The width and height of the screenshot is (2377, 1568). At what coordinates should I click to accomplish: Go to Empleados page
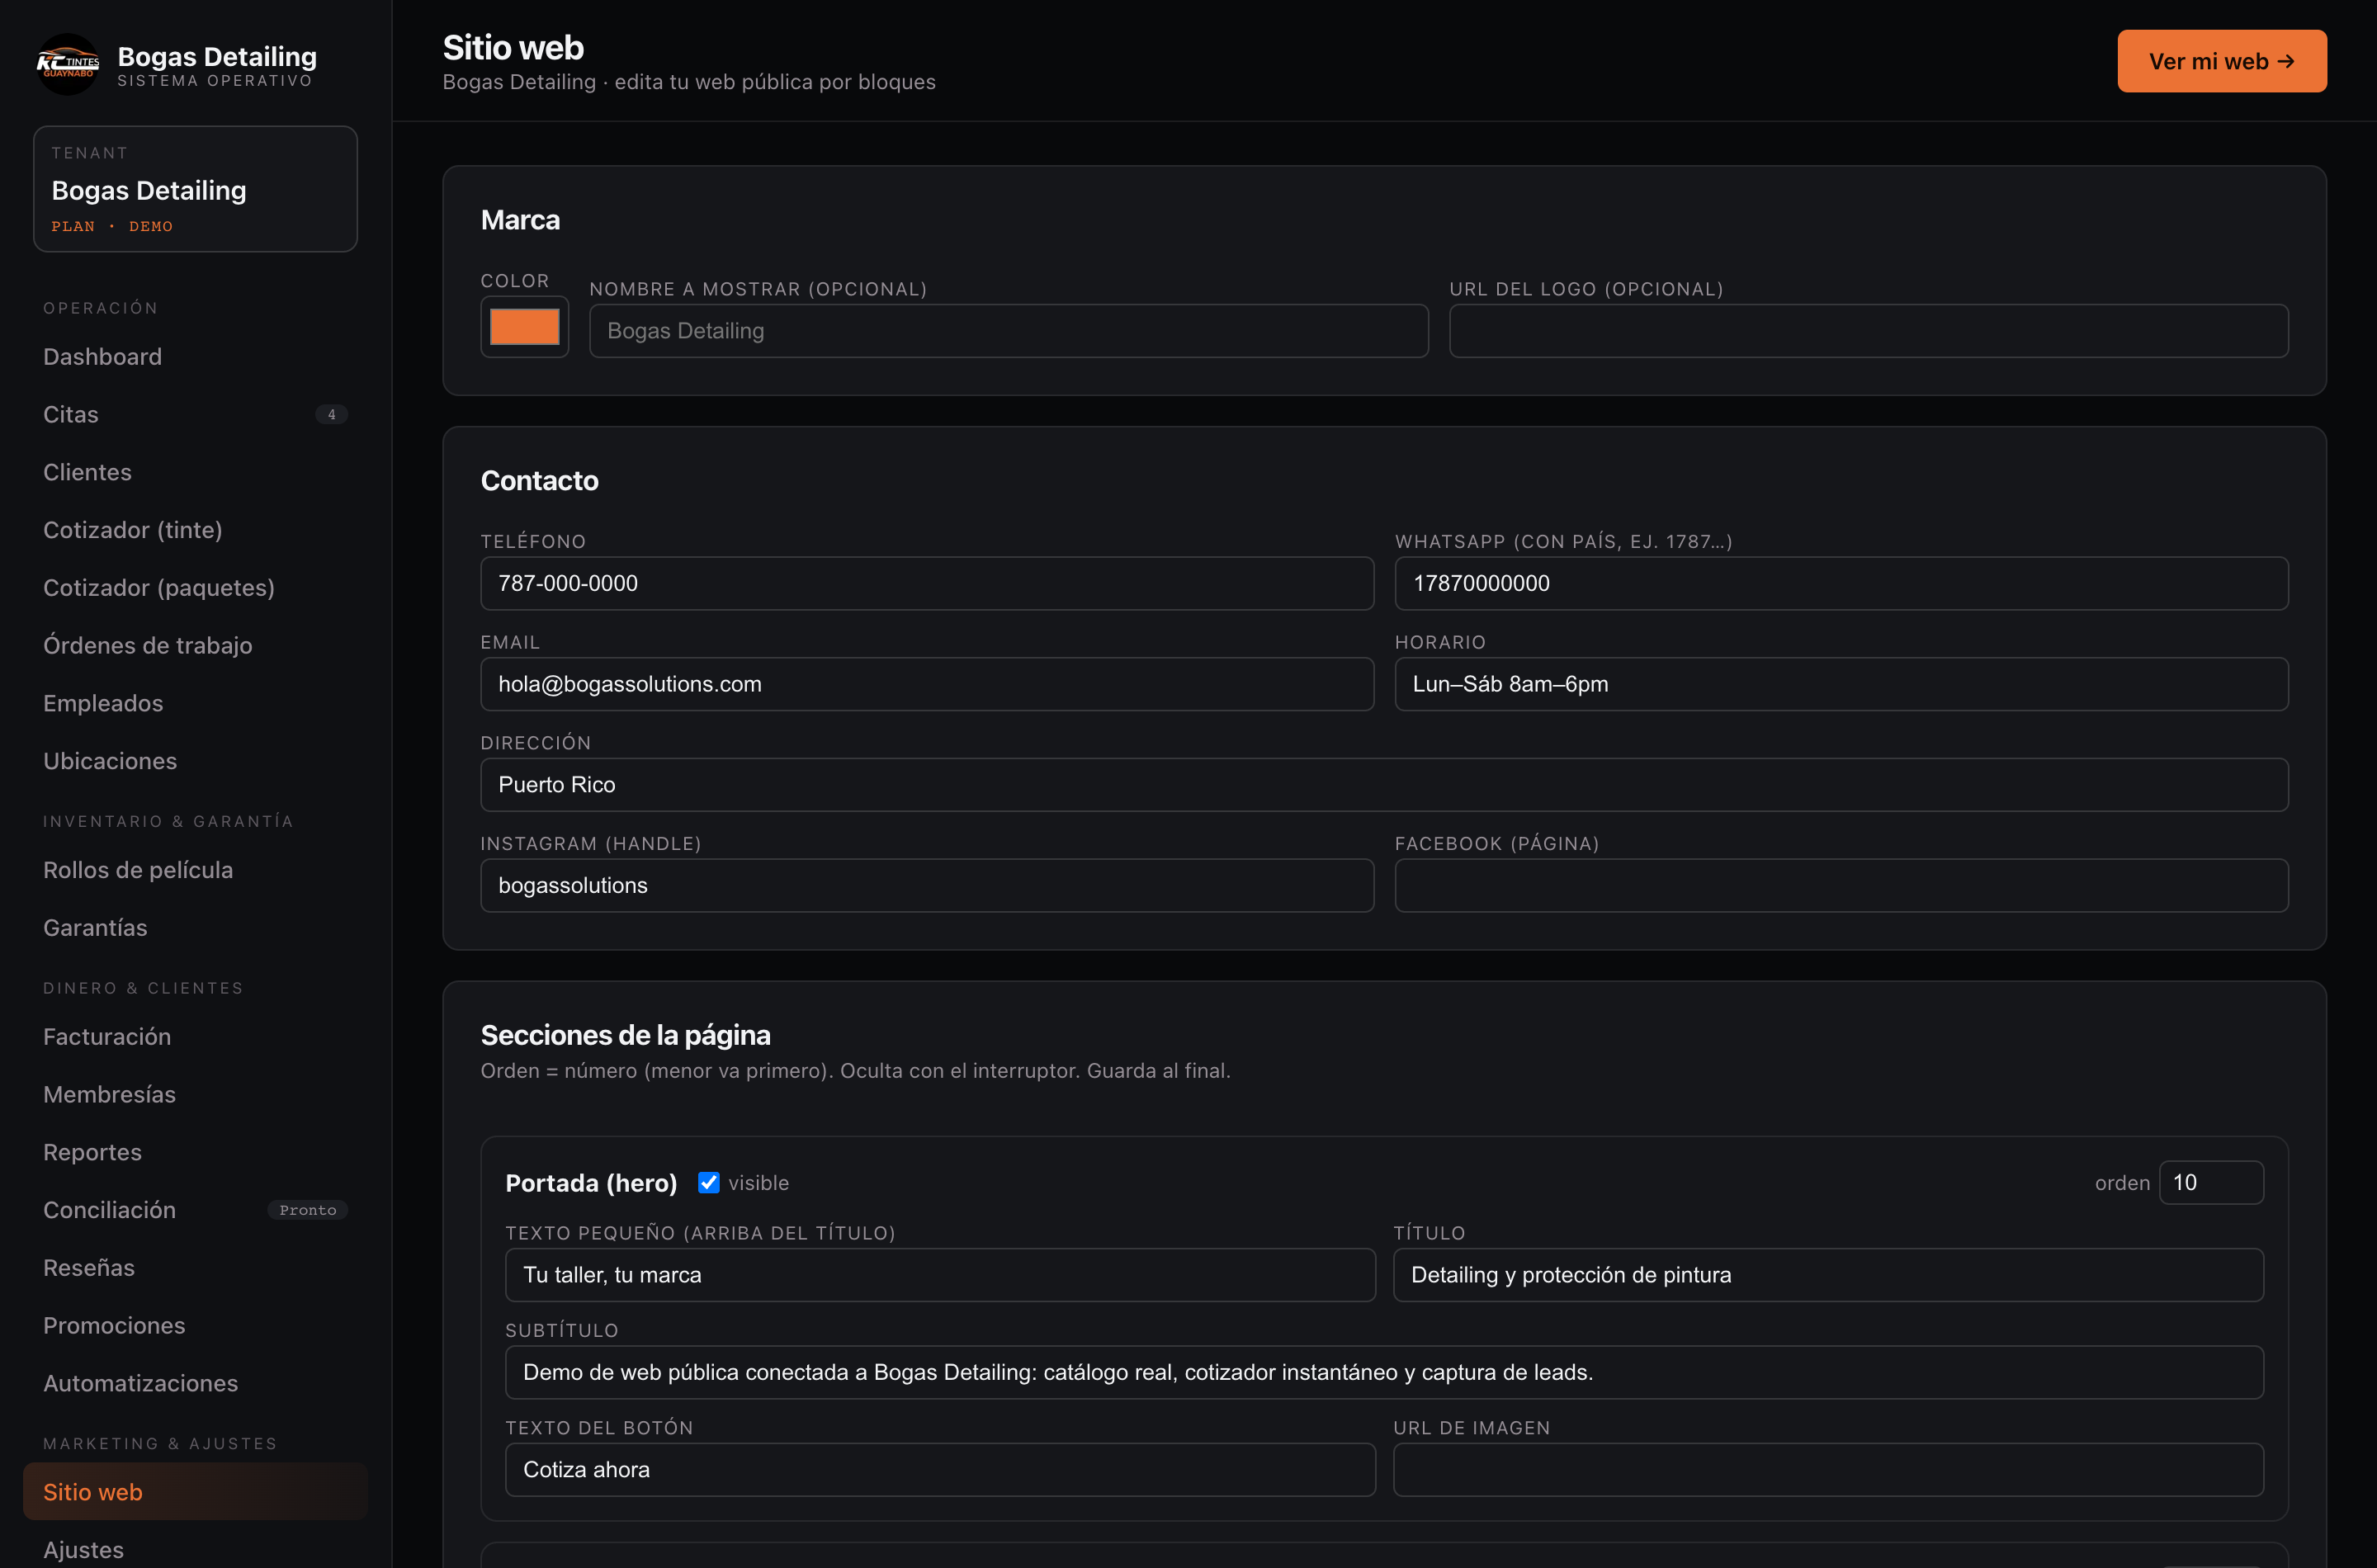click(195, 703)
